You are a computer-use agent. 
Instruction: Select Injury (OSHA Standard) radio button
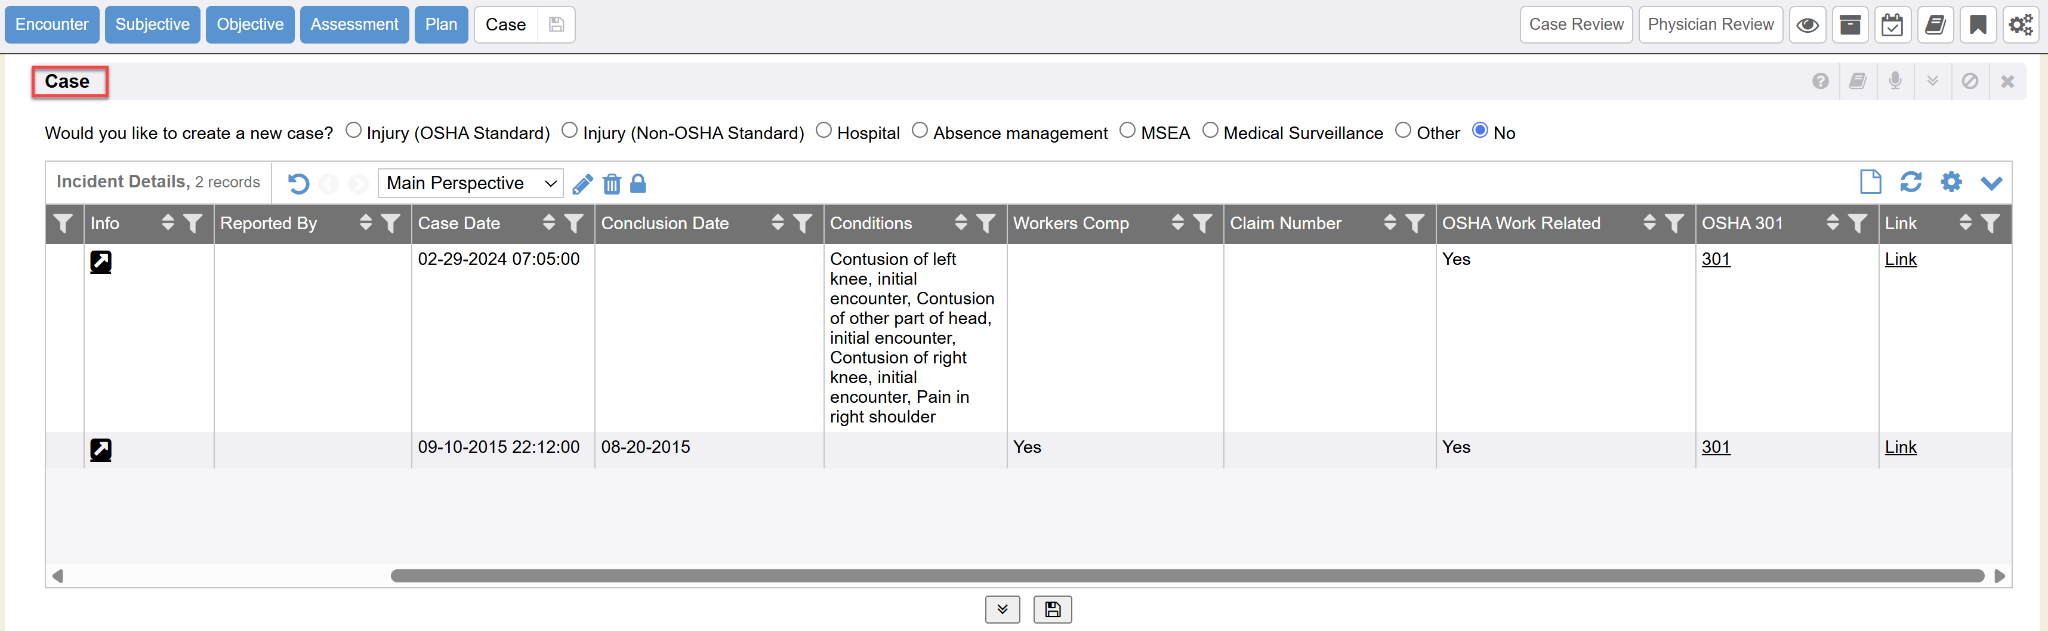[x=353, y=131]
